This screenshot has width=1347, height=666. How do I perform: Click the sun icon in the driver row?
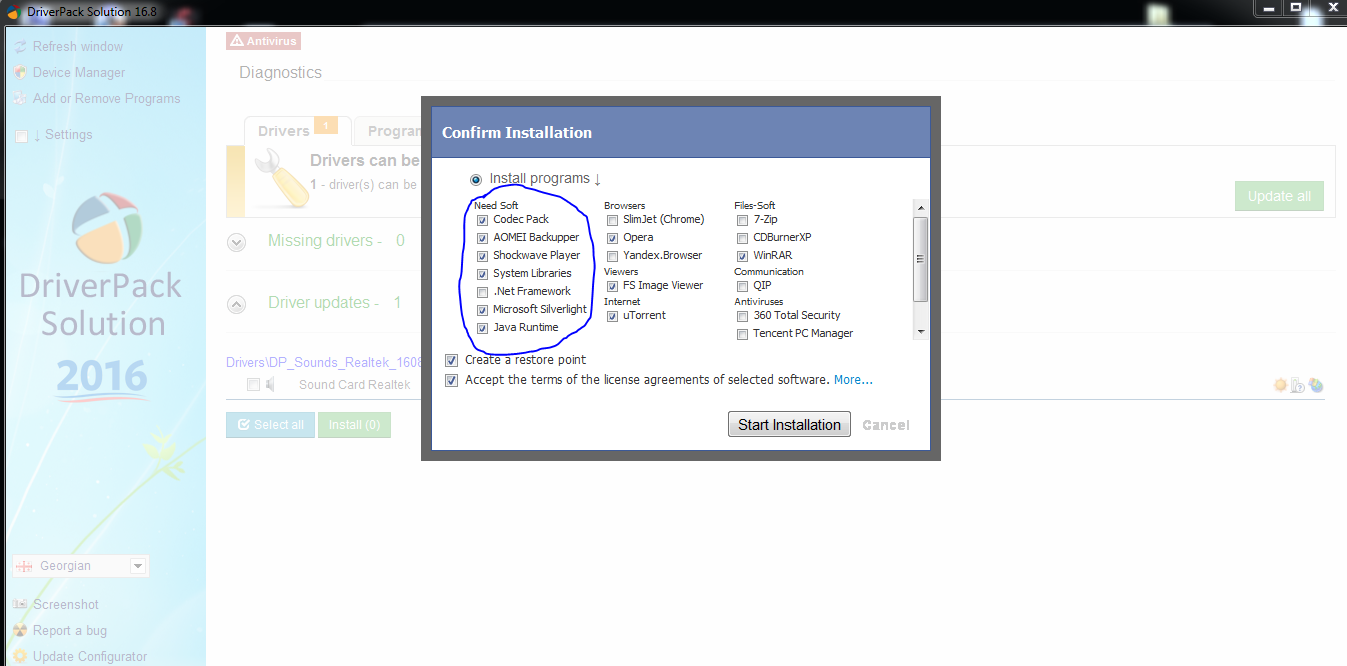coord(1280,385)
